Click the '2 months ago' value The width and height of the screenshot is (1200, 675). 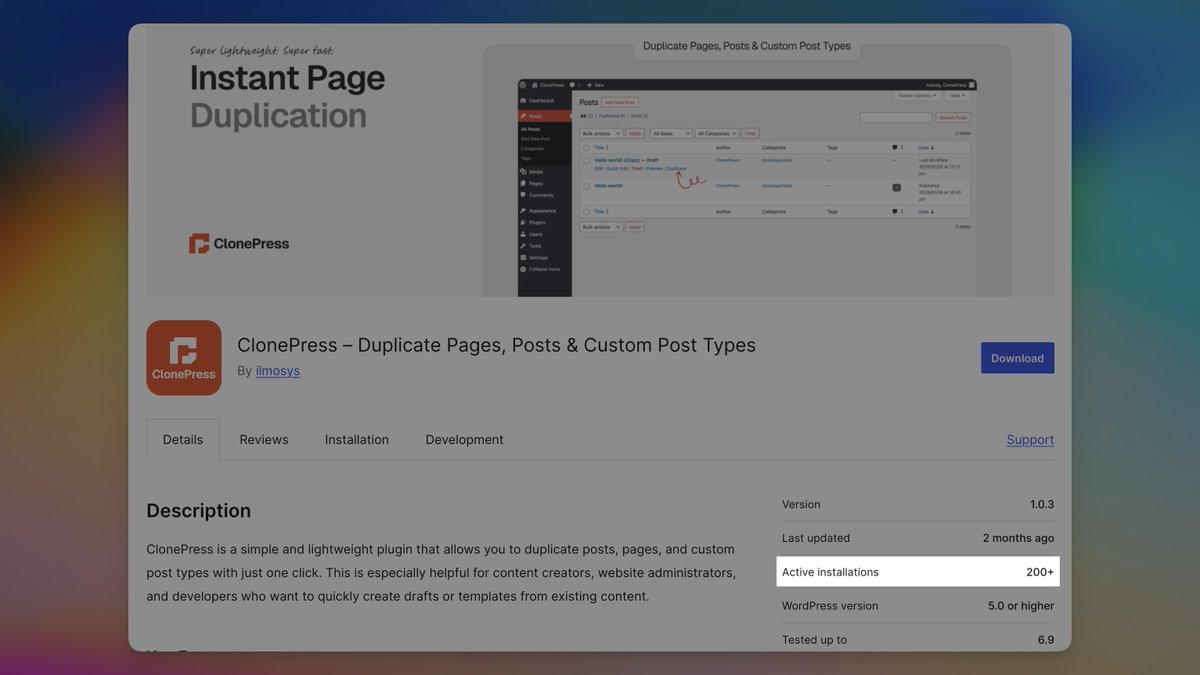tap(1018, 538)
